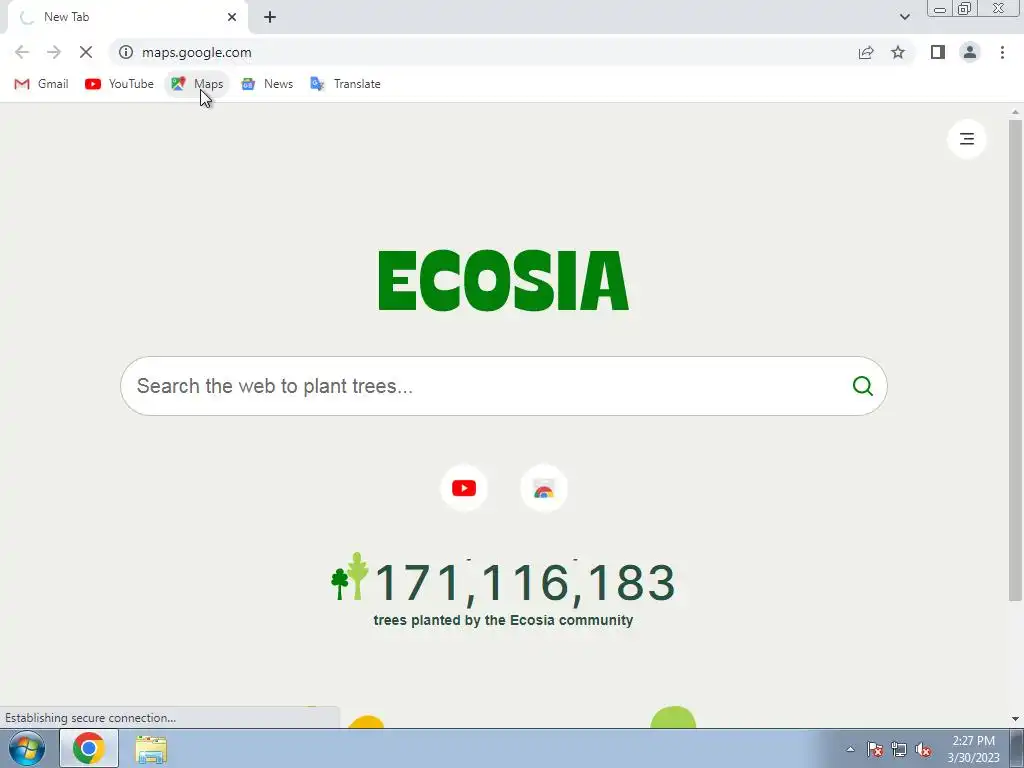Open Action Center flag icon
This screenshot has height=768, width=1024.
pyautogui.click(x=875, y=749)
